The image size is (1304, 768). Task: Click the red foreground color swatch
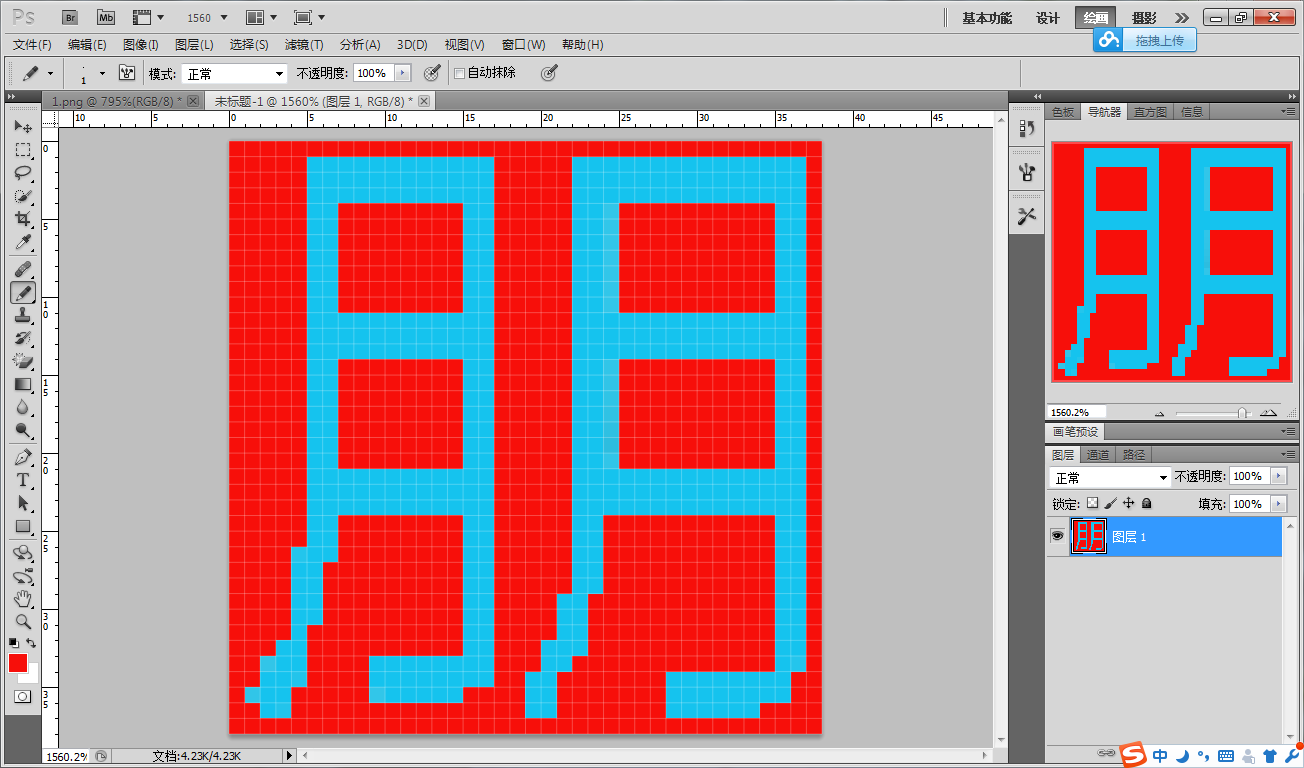coord(18,663)
